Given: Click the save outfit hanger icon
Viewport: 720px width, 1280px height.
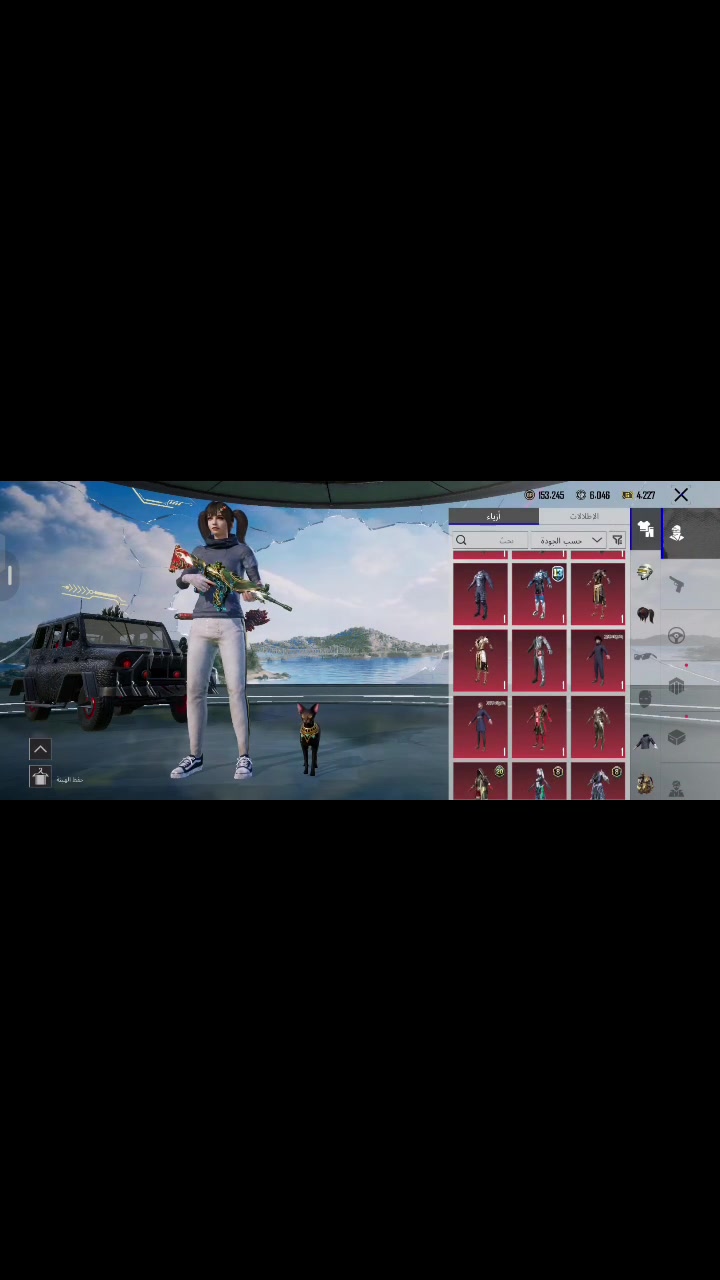Looking at the screenshot, I should pos(40,778).
